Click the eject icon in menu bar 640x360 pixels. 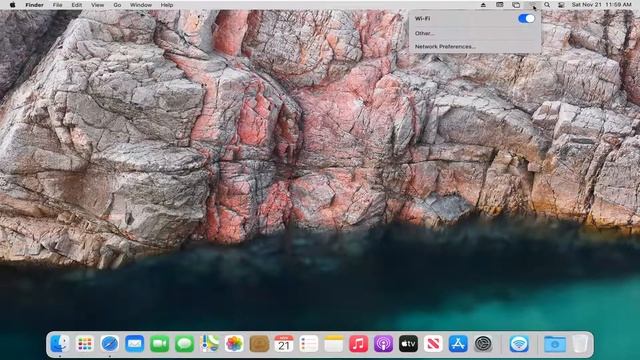483,5
